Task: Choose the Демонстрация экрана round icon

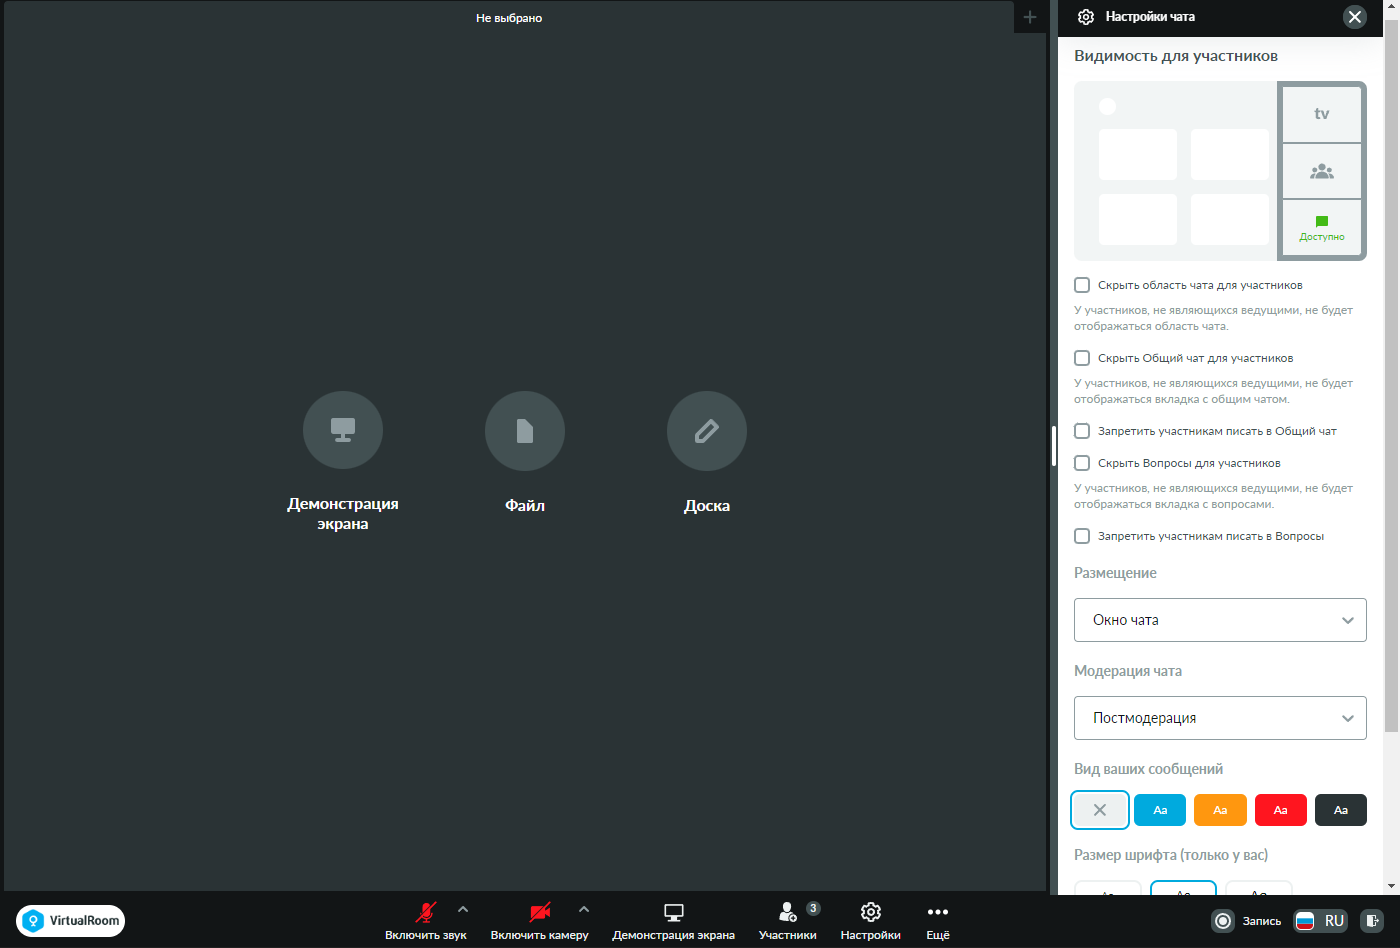Action: (343, 430)
